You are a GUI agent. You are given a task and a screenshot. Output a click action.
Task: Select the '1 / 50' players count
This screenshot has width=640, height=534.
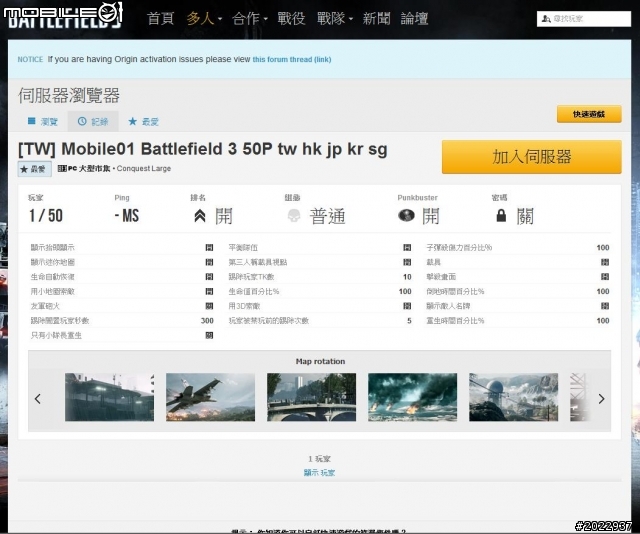click(46, 216)
